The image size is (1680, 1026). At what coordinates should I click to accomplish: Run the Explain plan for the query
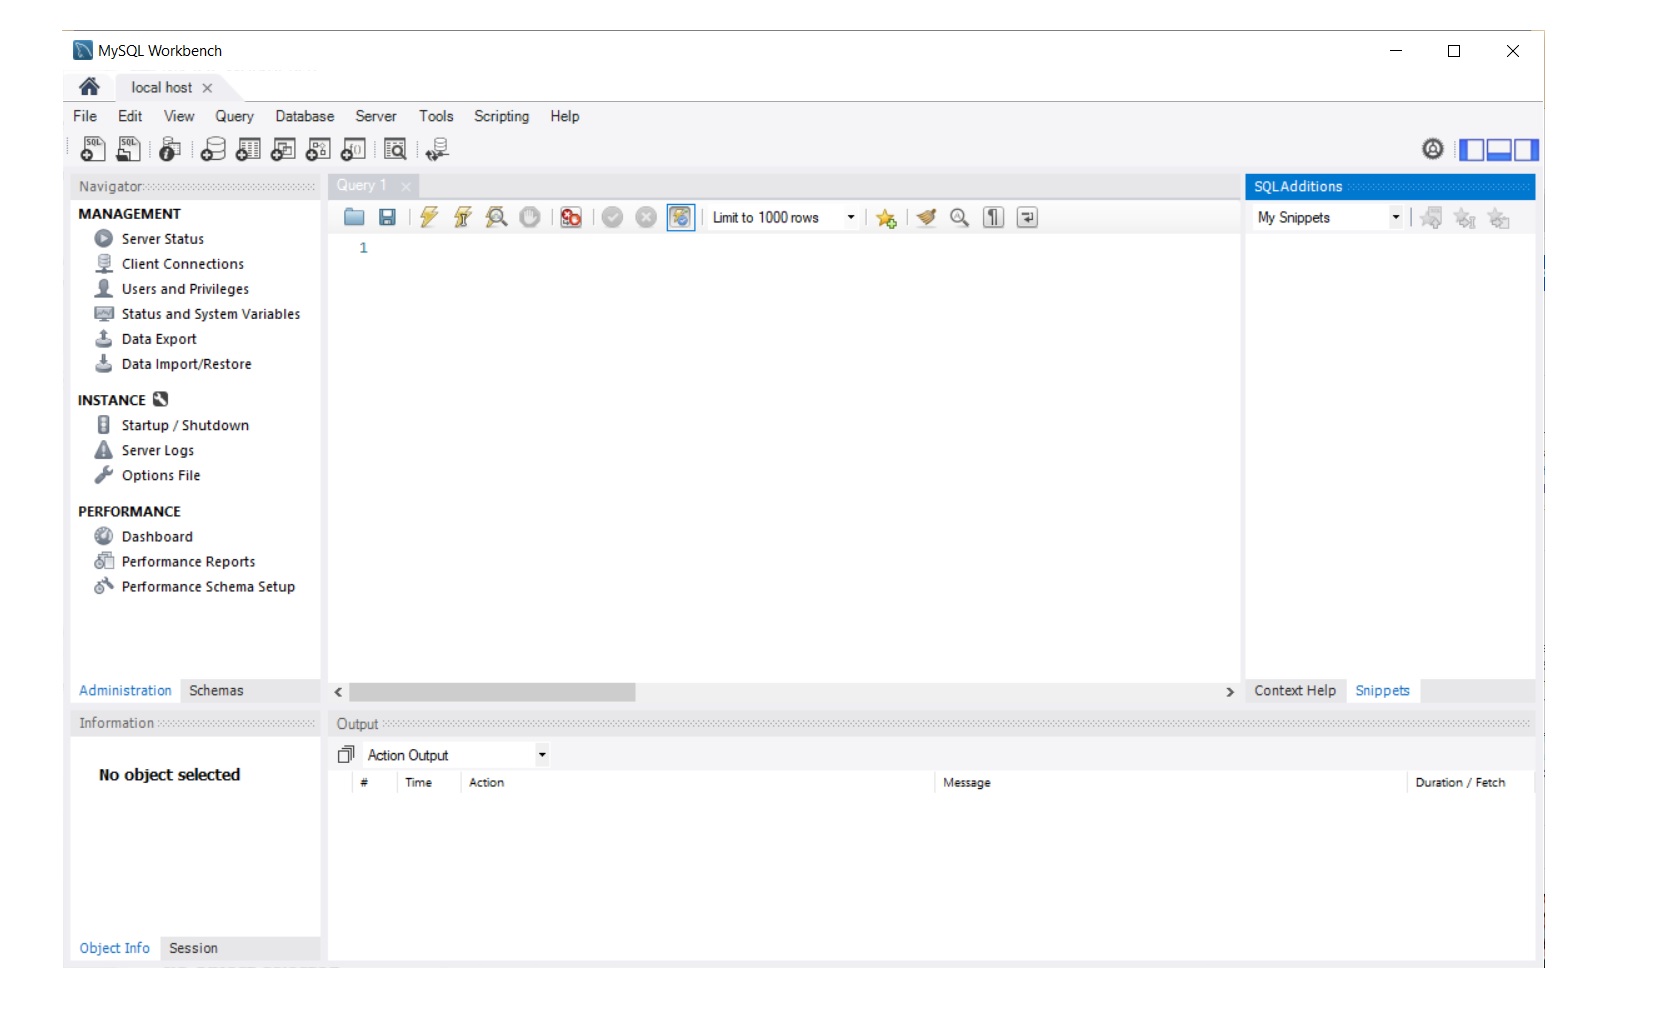coord(496,217)
